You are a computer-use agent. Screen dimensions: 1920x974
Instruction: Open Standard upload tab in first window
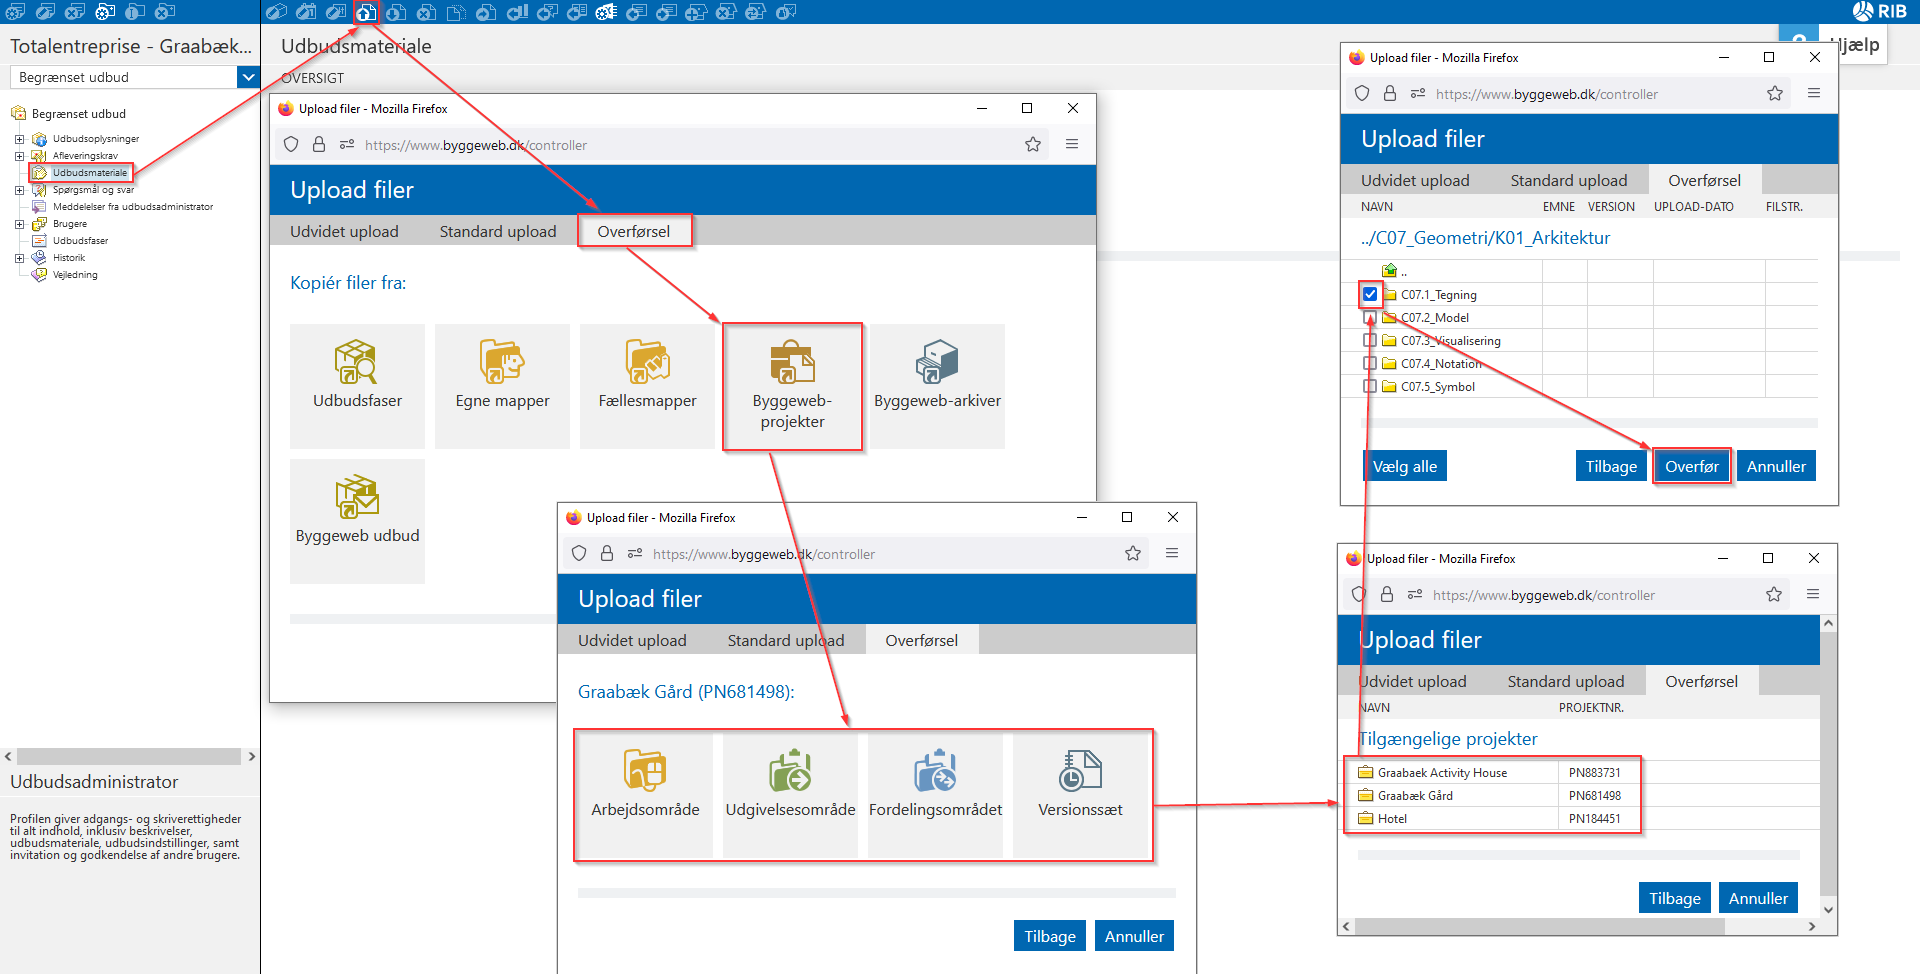click(498, 231)
